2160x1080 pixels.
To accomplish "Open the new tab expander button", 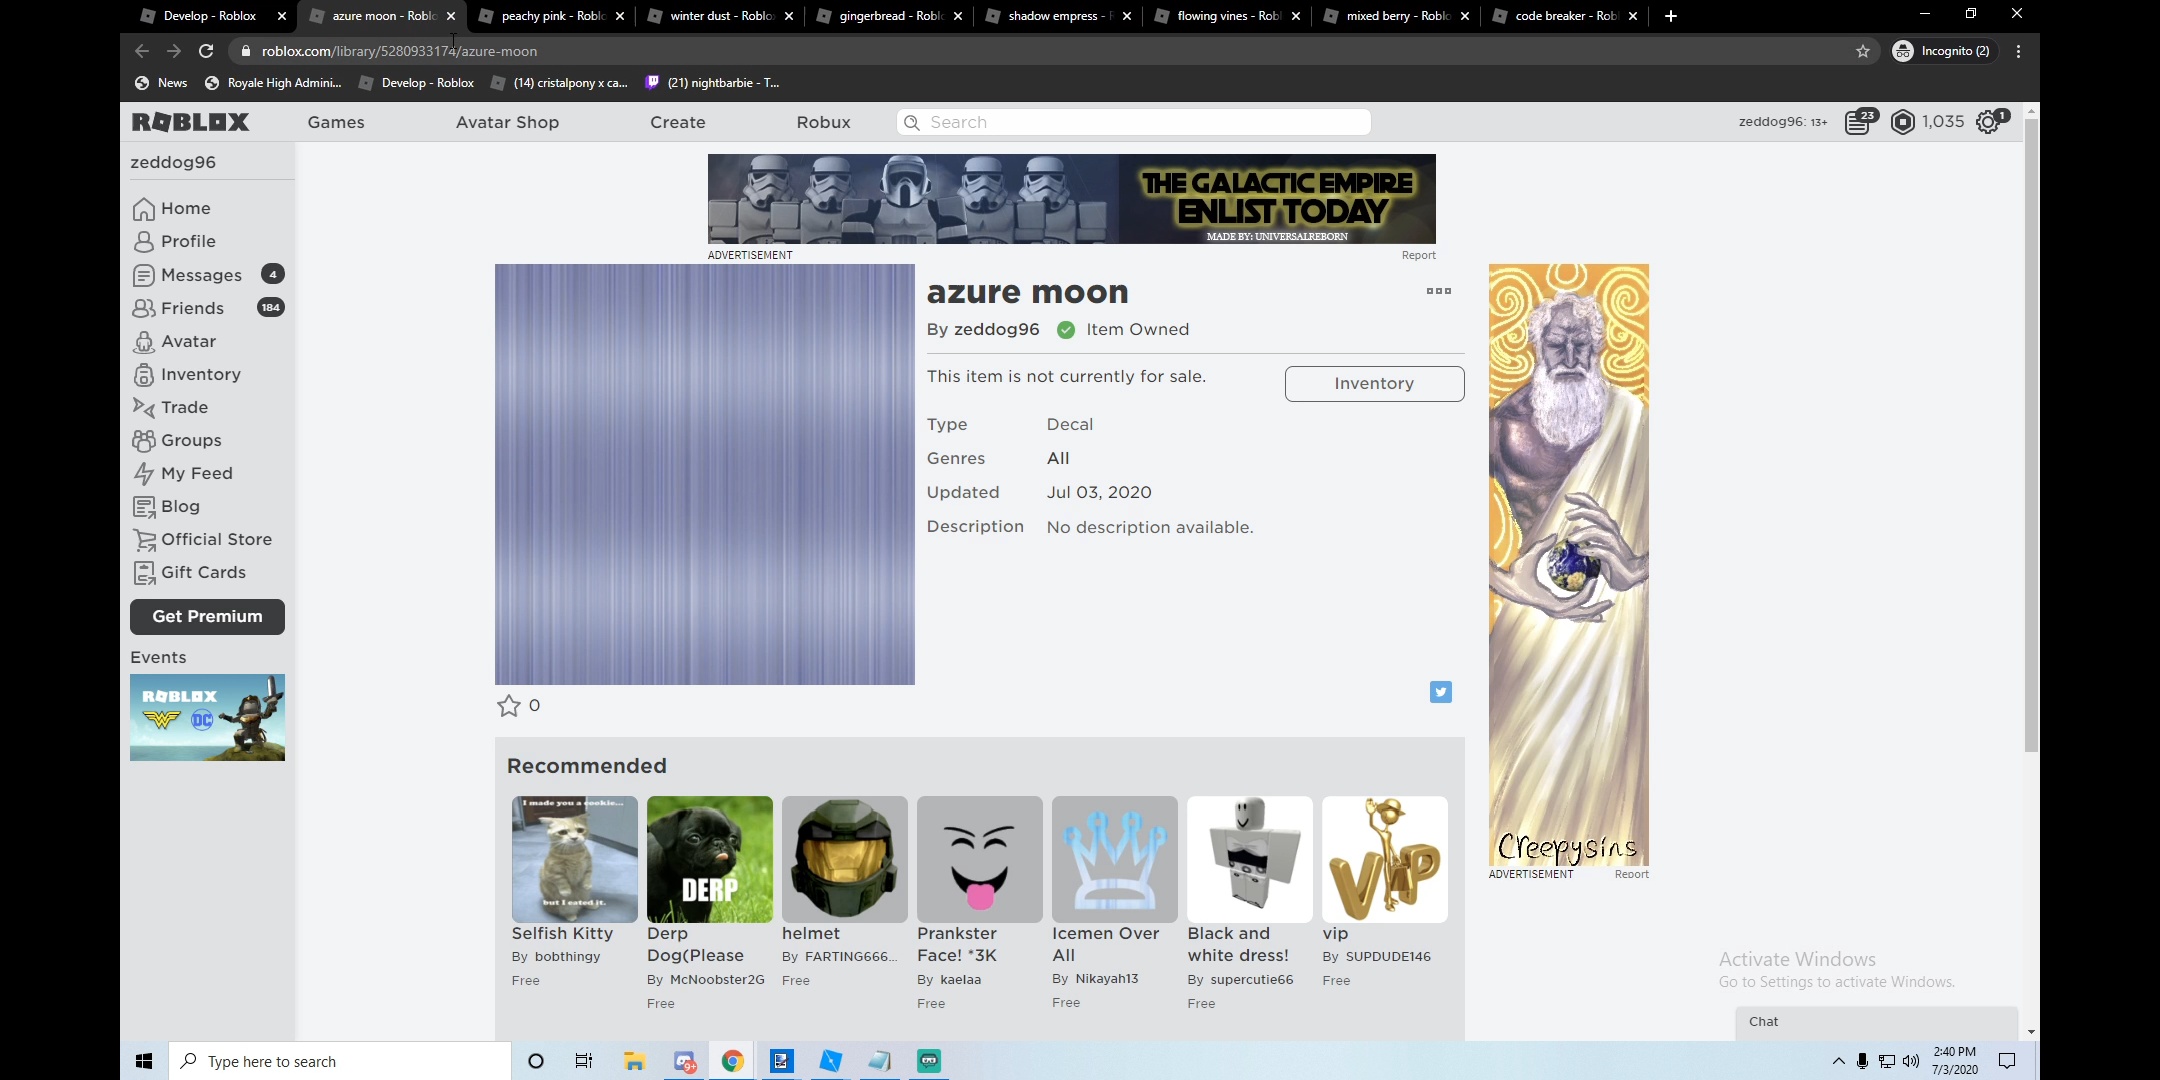I will [1670, 15].
